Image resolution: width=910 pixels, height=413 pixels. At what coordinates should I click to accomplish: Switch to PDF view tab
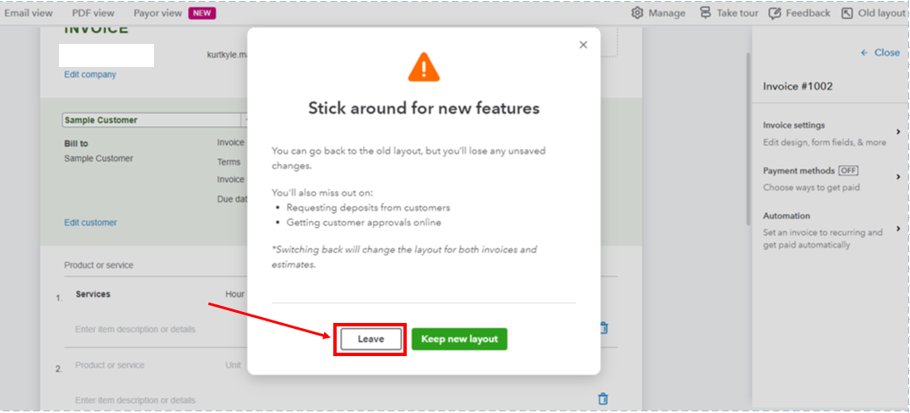93,13
